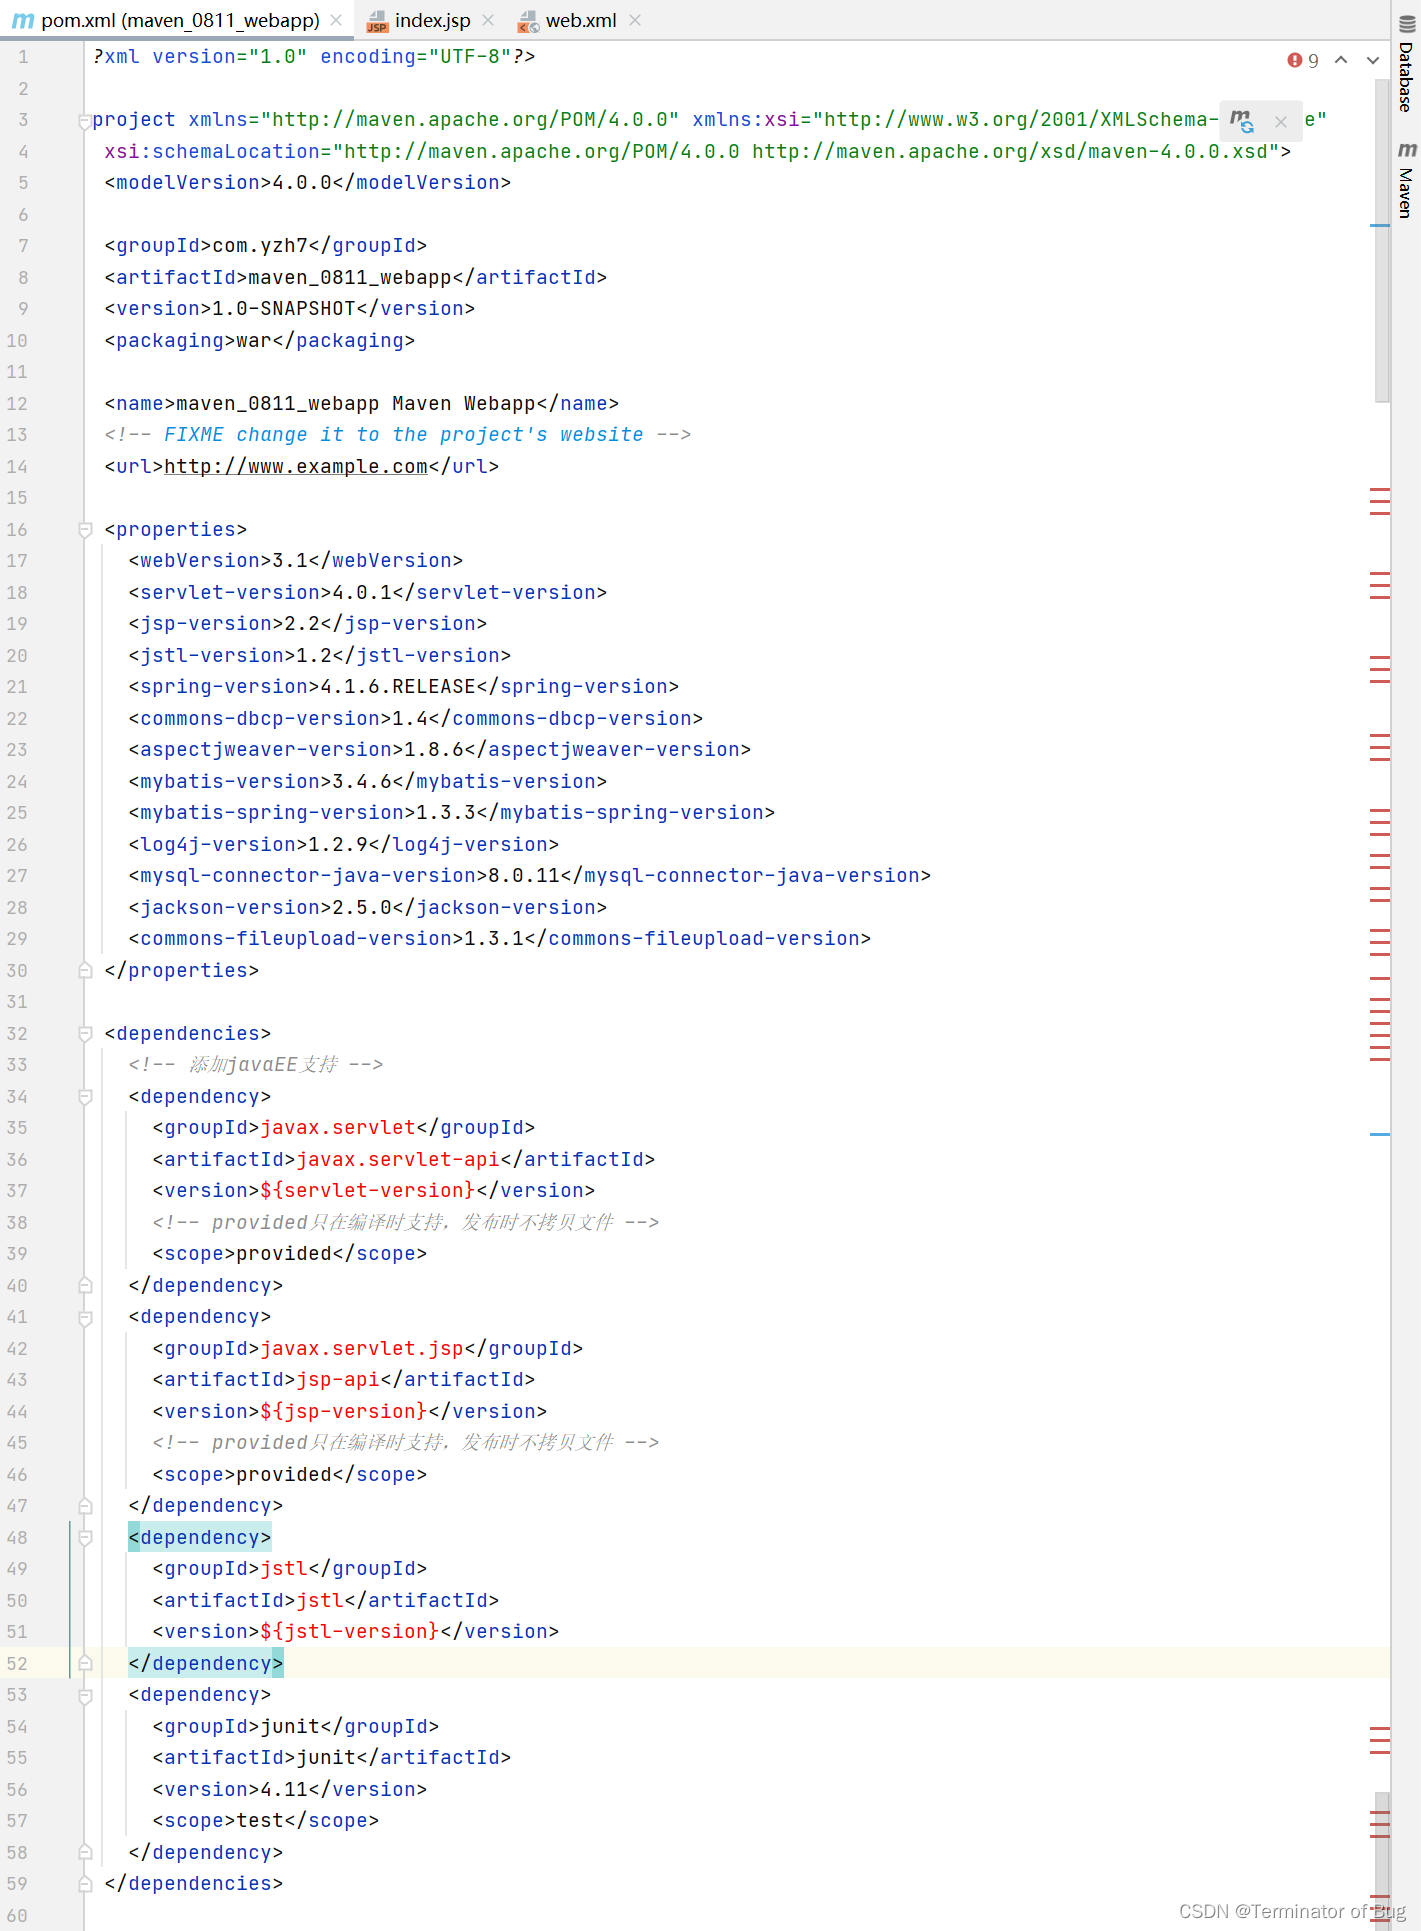Fold the jsp-api dependency on line 41
Viewport: 1421px width, 1931px height.
point(85,1317)
